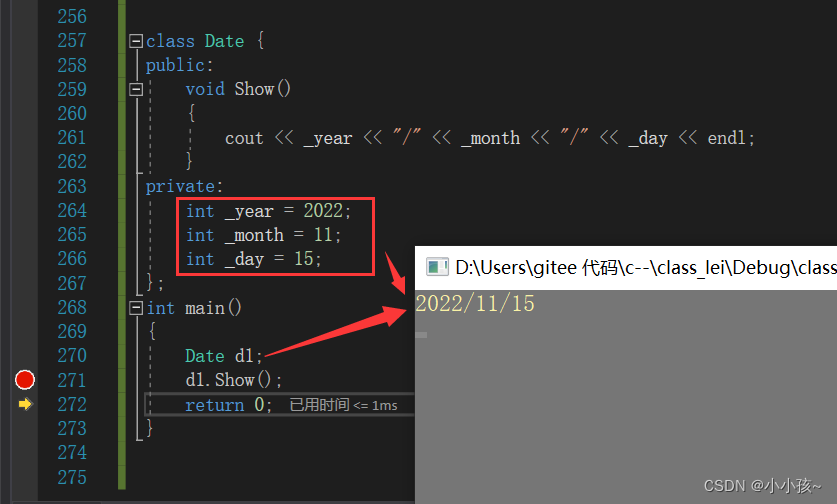Image resolution: width=837 pixels, height=504 pixels.
Task: Click line number 268
Action: pyautogui.click(x=72, y=307)
